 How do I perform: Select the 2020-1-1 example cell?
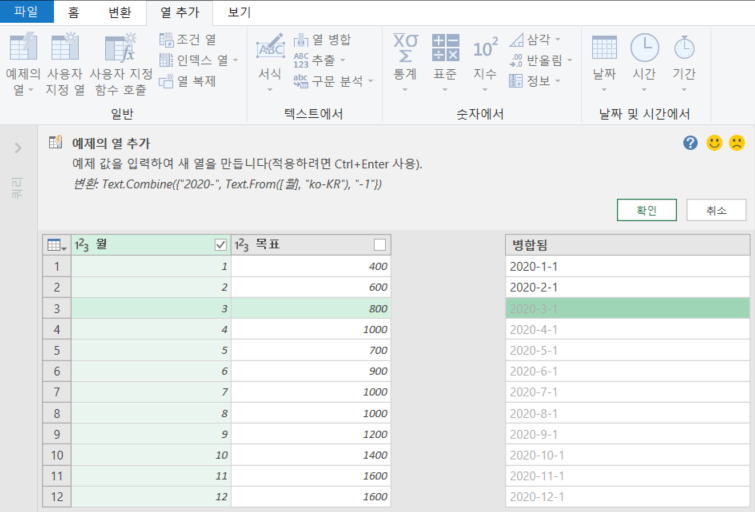click(627, 266)
